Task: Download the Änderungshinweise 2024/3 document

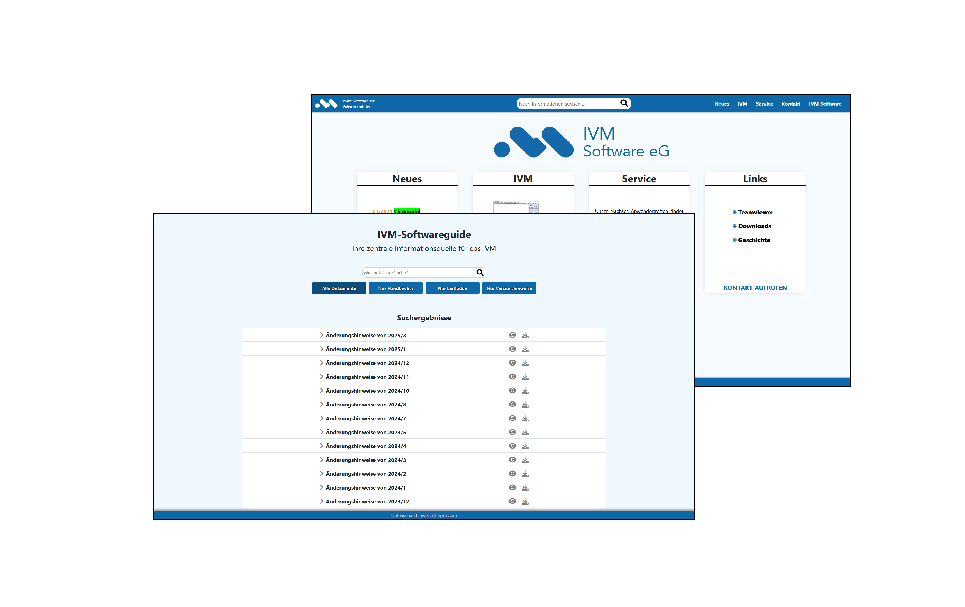Action: [526, 460]
